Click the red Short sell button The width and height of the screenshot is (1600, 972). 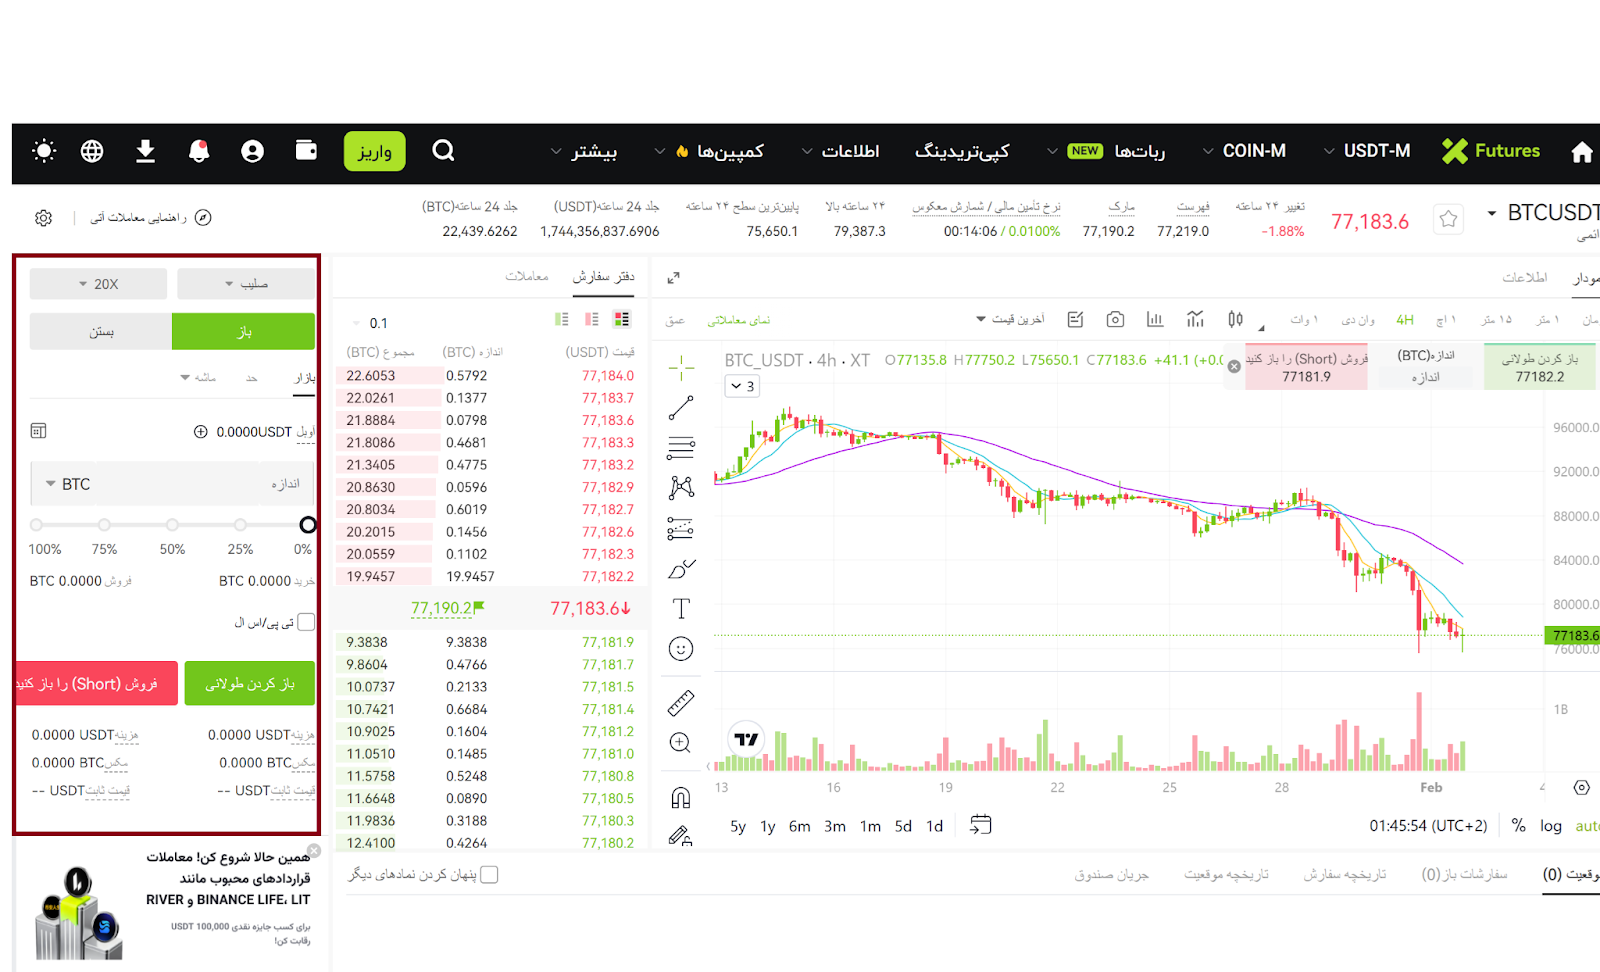[97, 684]
